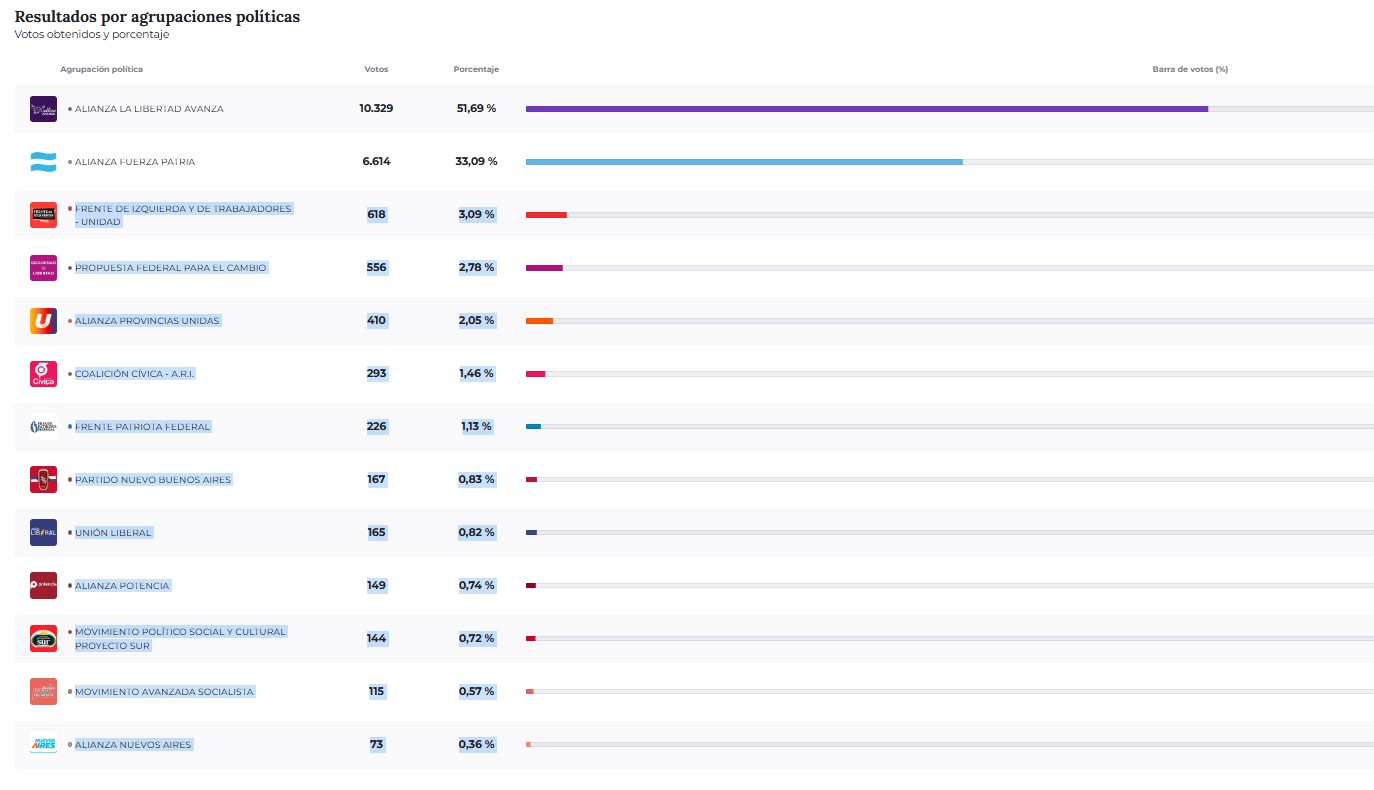This screenshot has height=790, width=1374.
Task: Click the MOVIMIENTO AVANZADA SOCIALISTA party name
Action: (164, 692)
